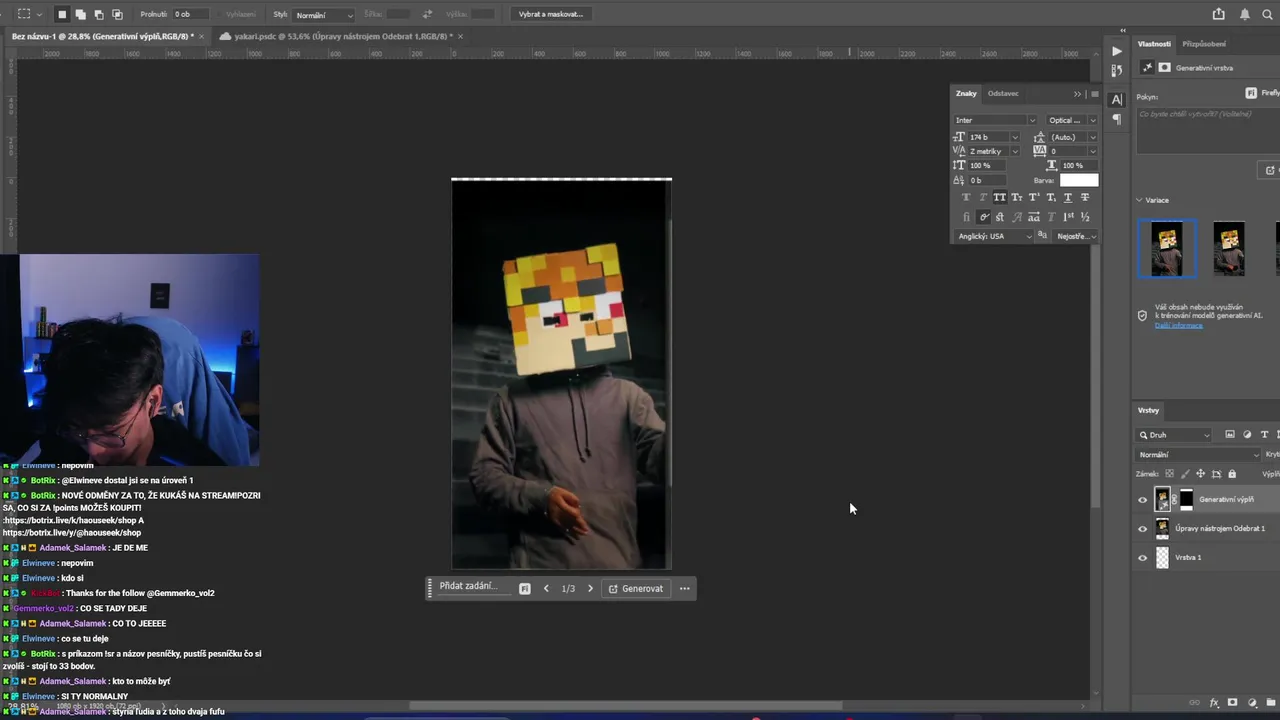This screenshot has width=1280, height=720.
Task: Open font size 174 b dropdown
Action: click(1014, 137)
